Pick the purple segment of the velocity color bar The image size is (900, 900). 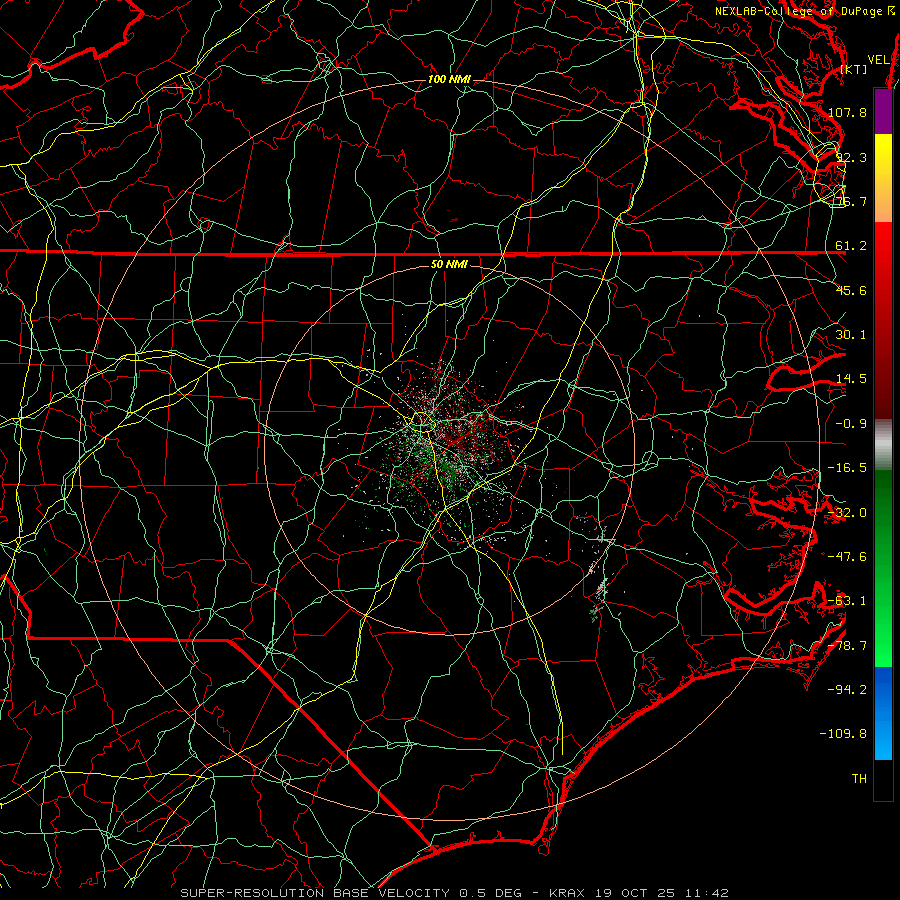[x=883, y=111]
